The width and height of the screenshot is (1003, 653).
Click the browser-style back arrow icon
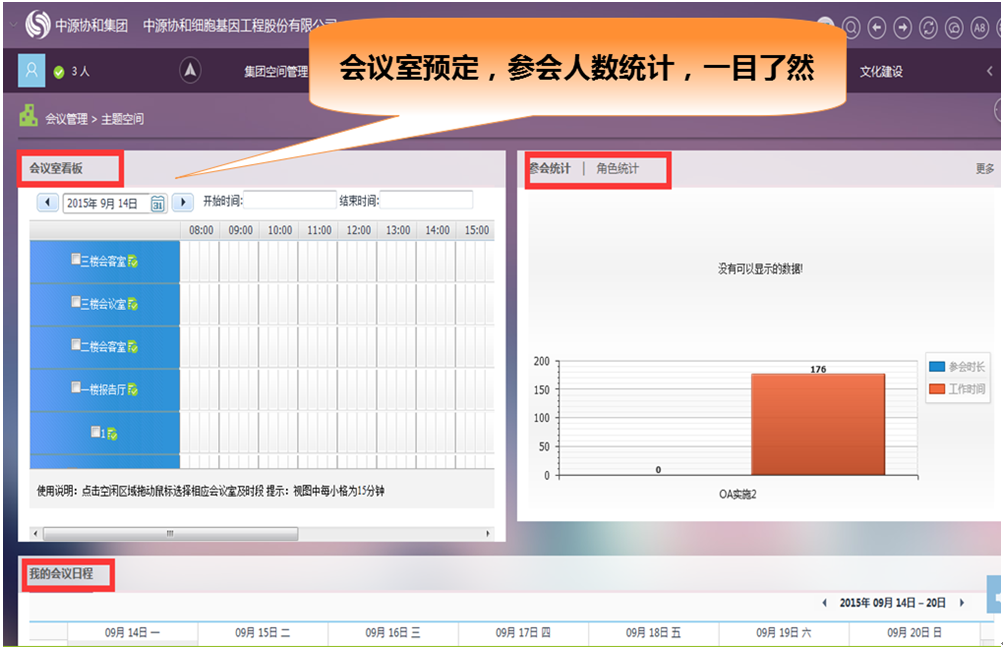(877, 27)
